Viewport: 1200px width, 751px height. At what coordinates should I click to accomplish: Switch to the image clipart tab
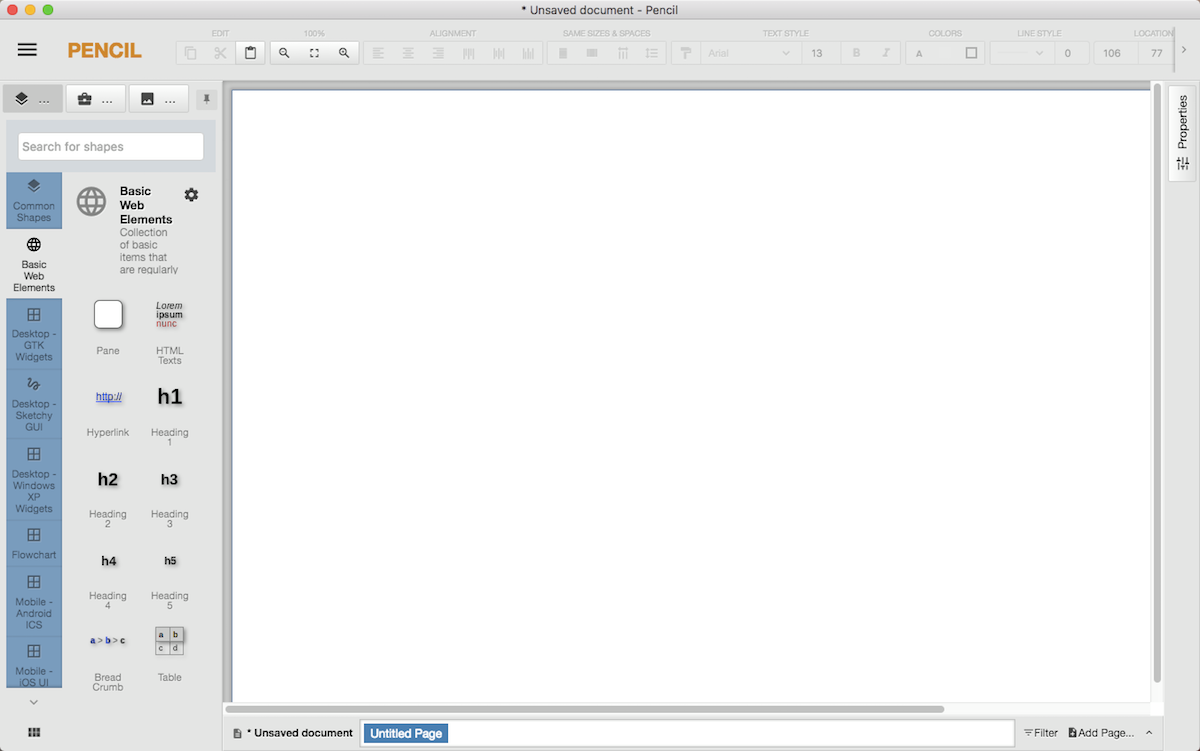159,99
